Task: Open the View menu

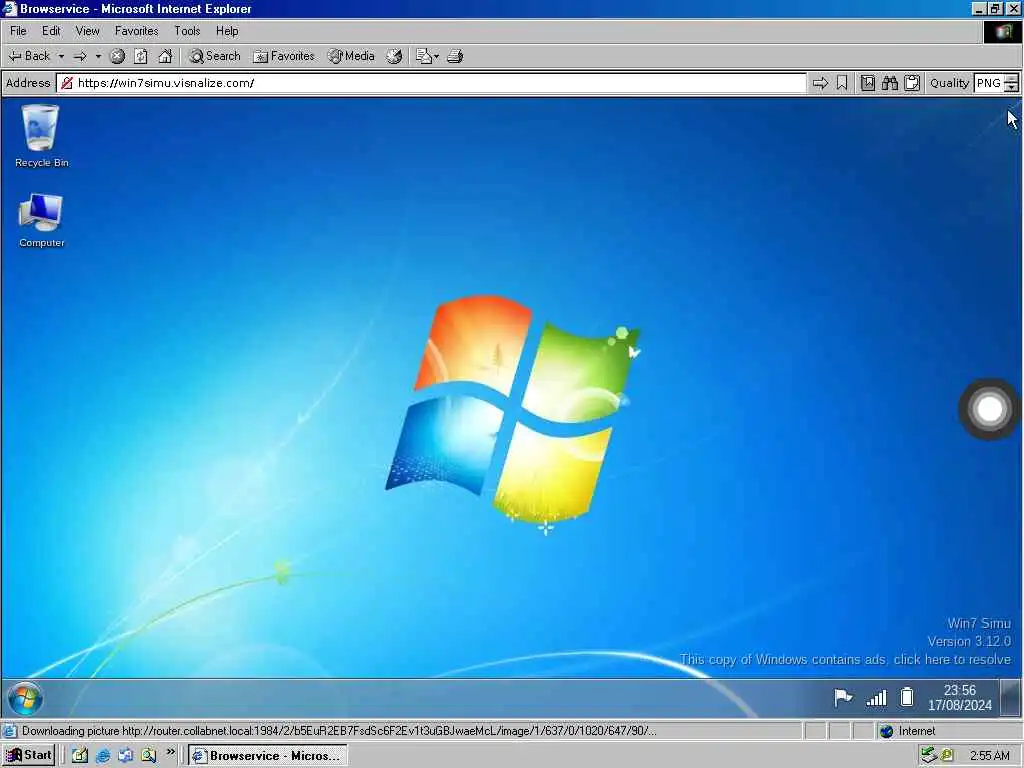Action: [88, 31]
